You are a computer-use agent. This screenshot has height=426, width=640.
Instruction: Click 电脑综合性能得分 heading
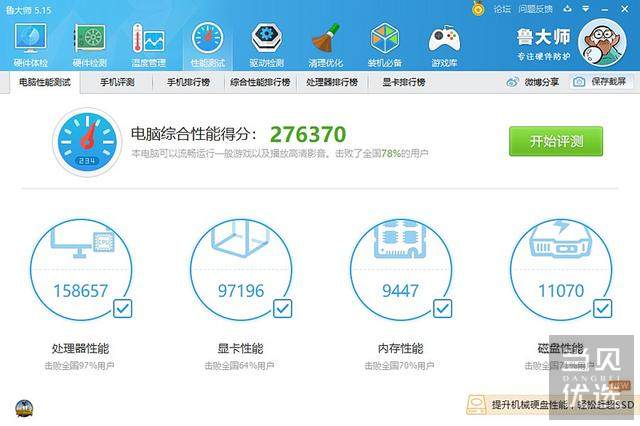tap(194, 134)
